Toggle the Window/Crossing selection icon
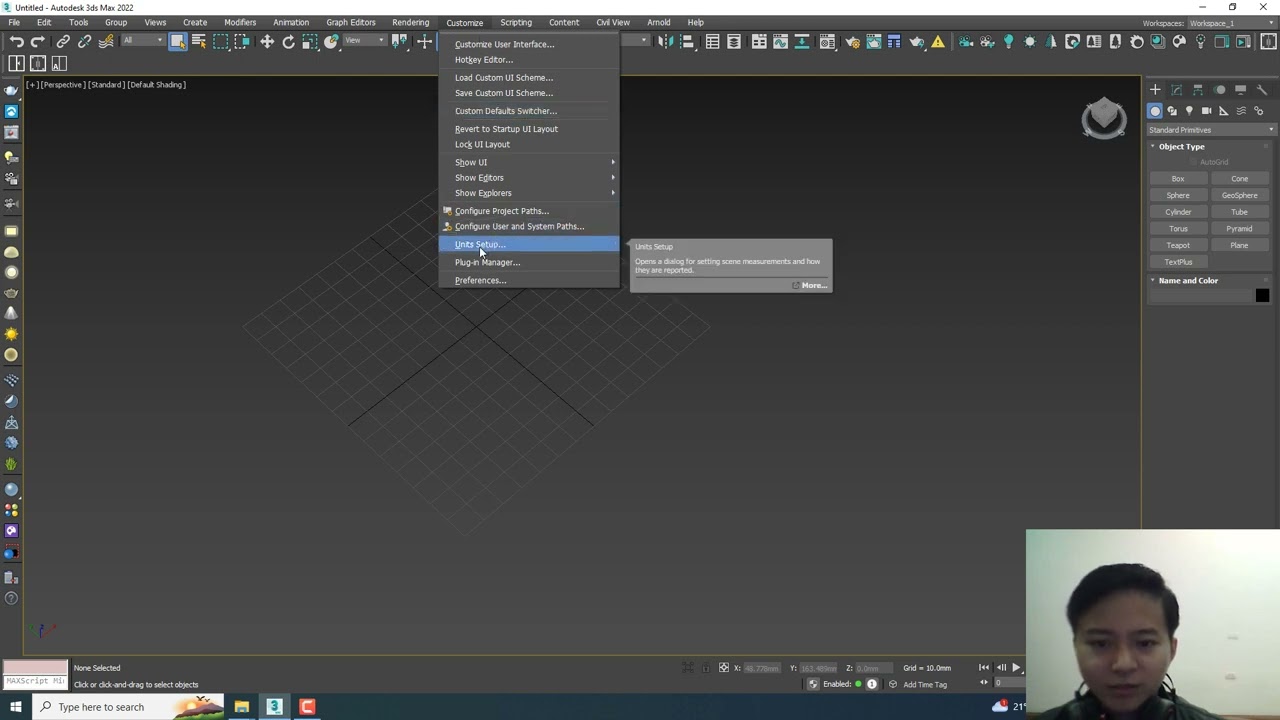Image resolution: width=1280 pixels, height=720 pixels. point(242,41)
